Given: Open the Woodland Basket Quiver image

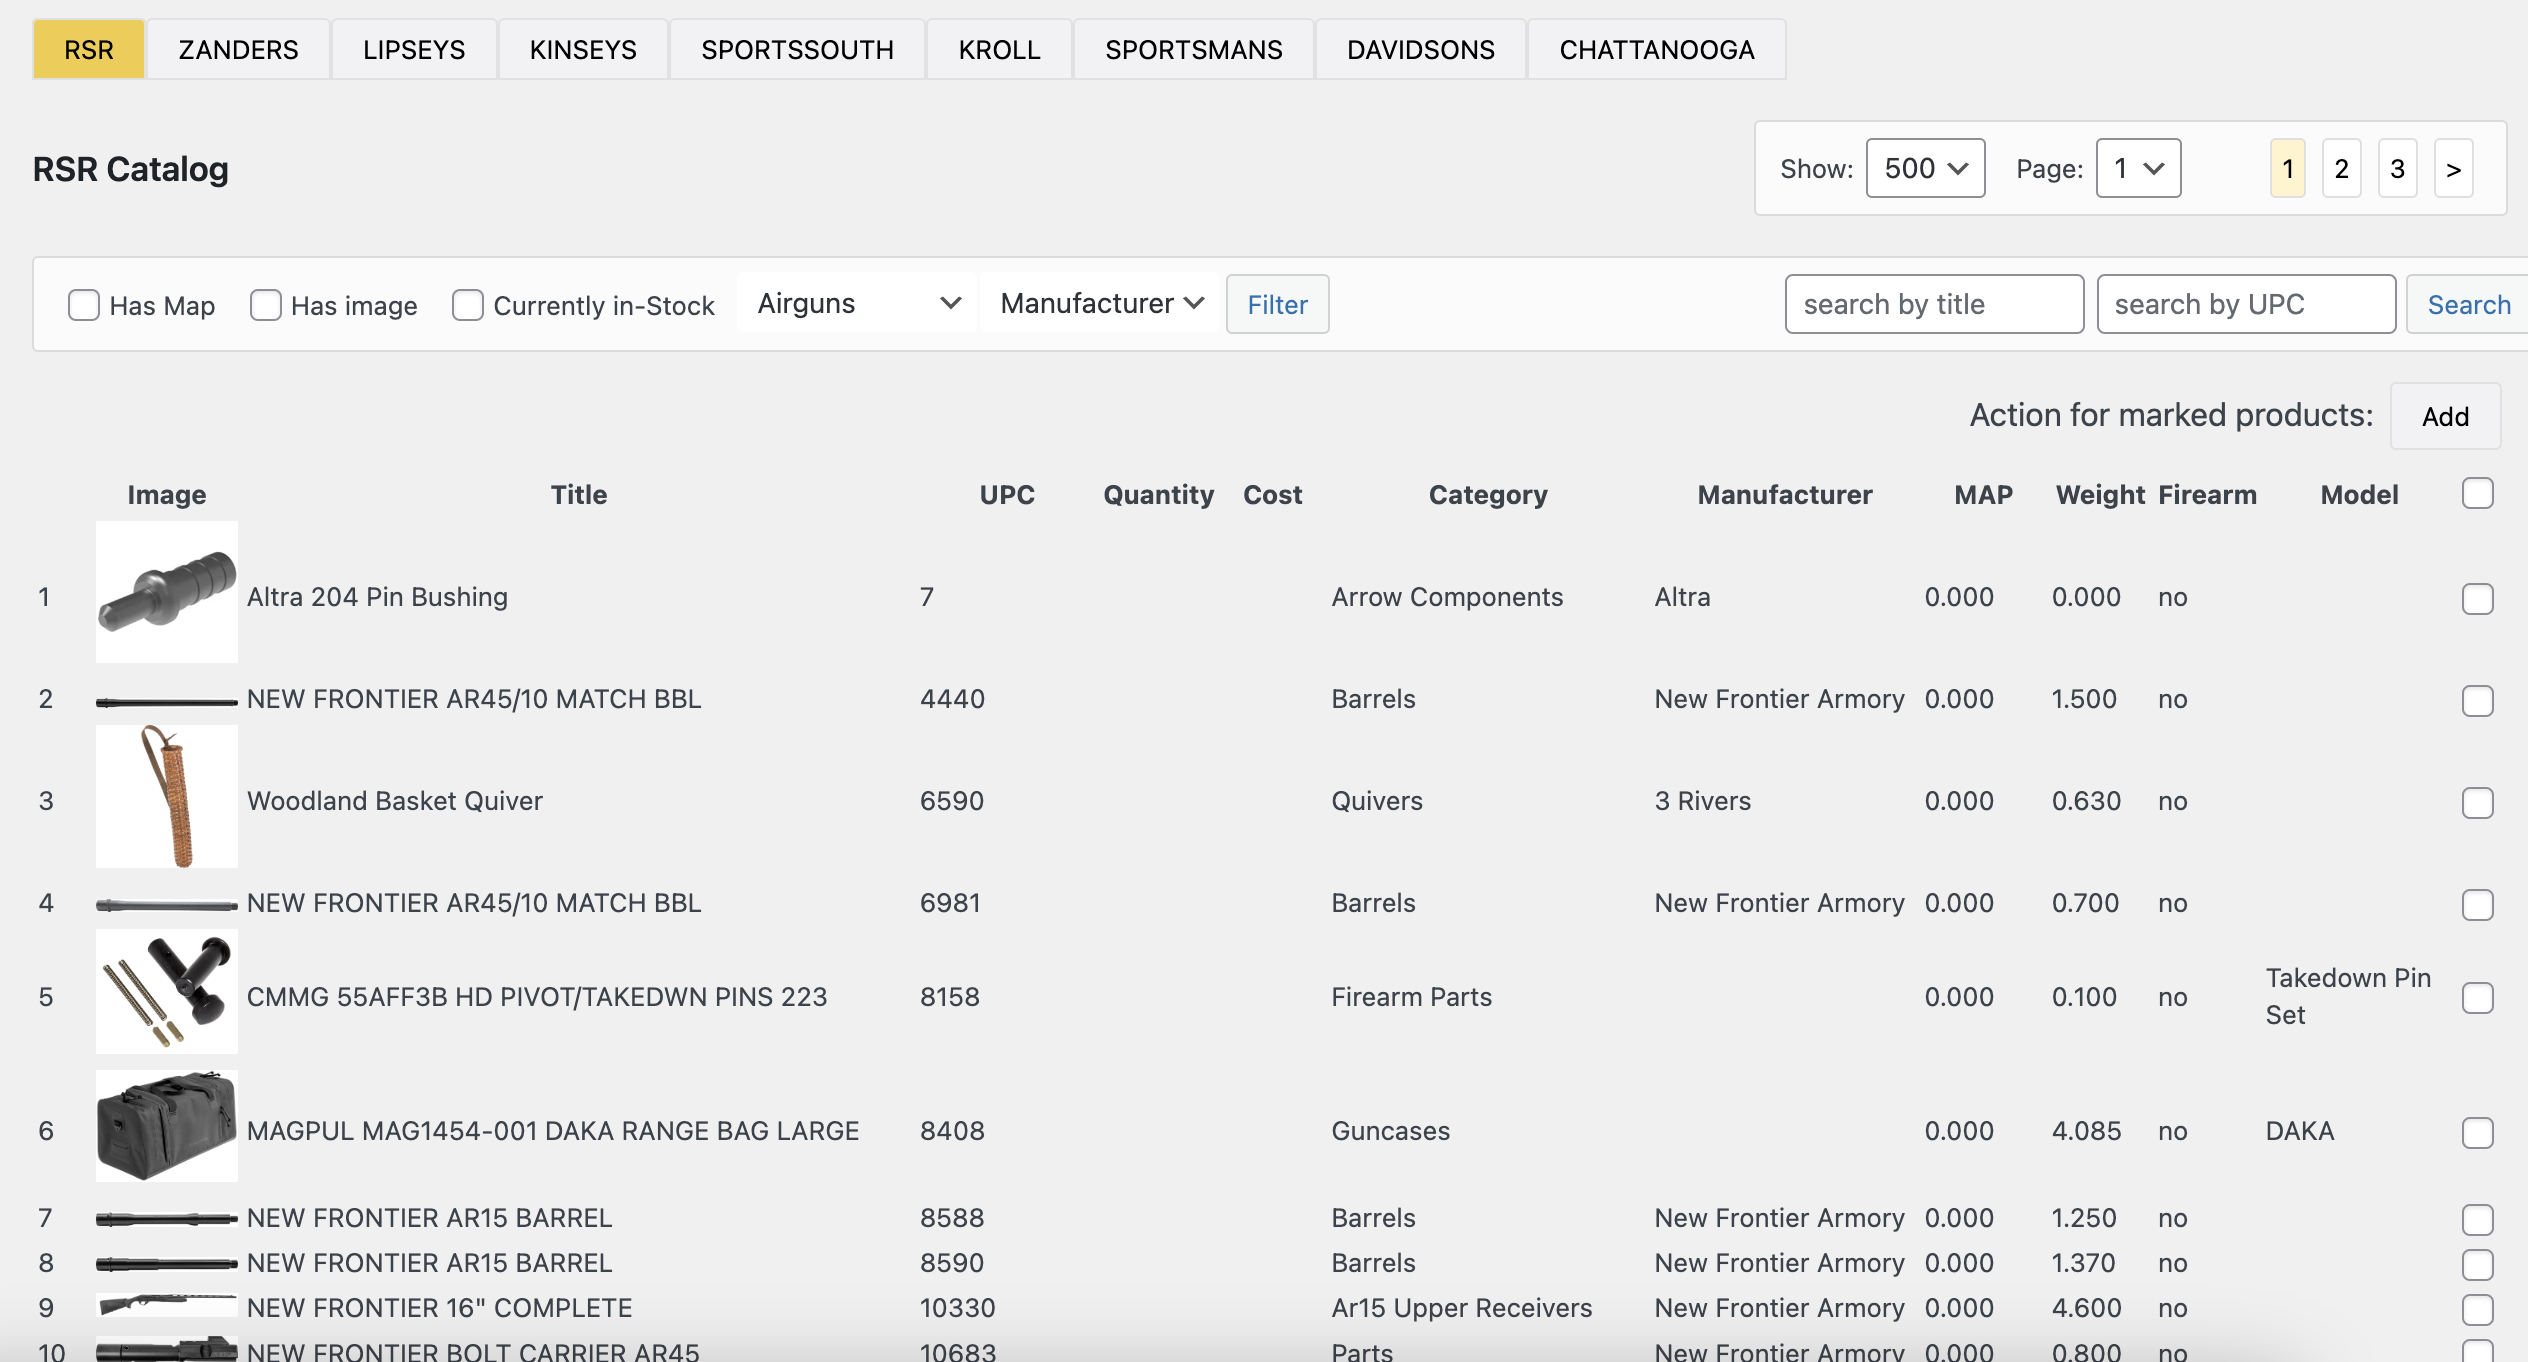Looking at the screenshot, I should 167,796.
